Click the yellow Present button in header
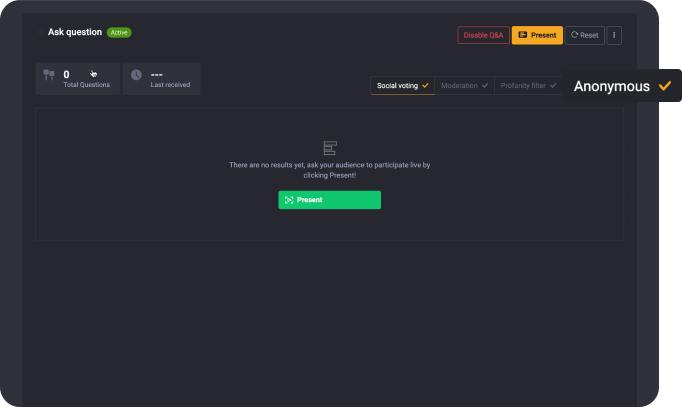Viewport: 682px width, 407px height. (537, 35)
